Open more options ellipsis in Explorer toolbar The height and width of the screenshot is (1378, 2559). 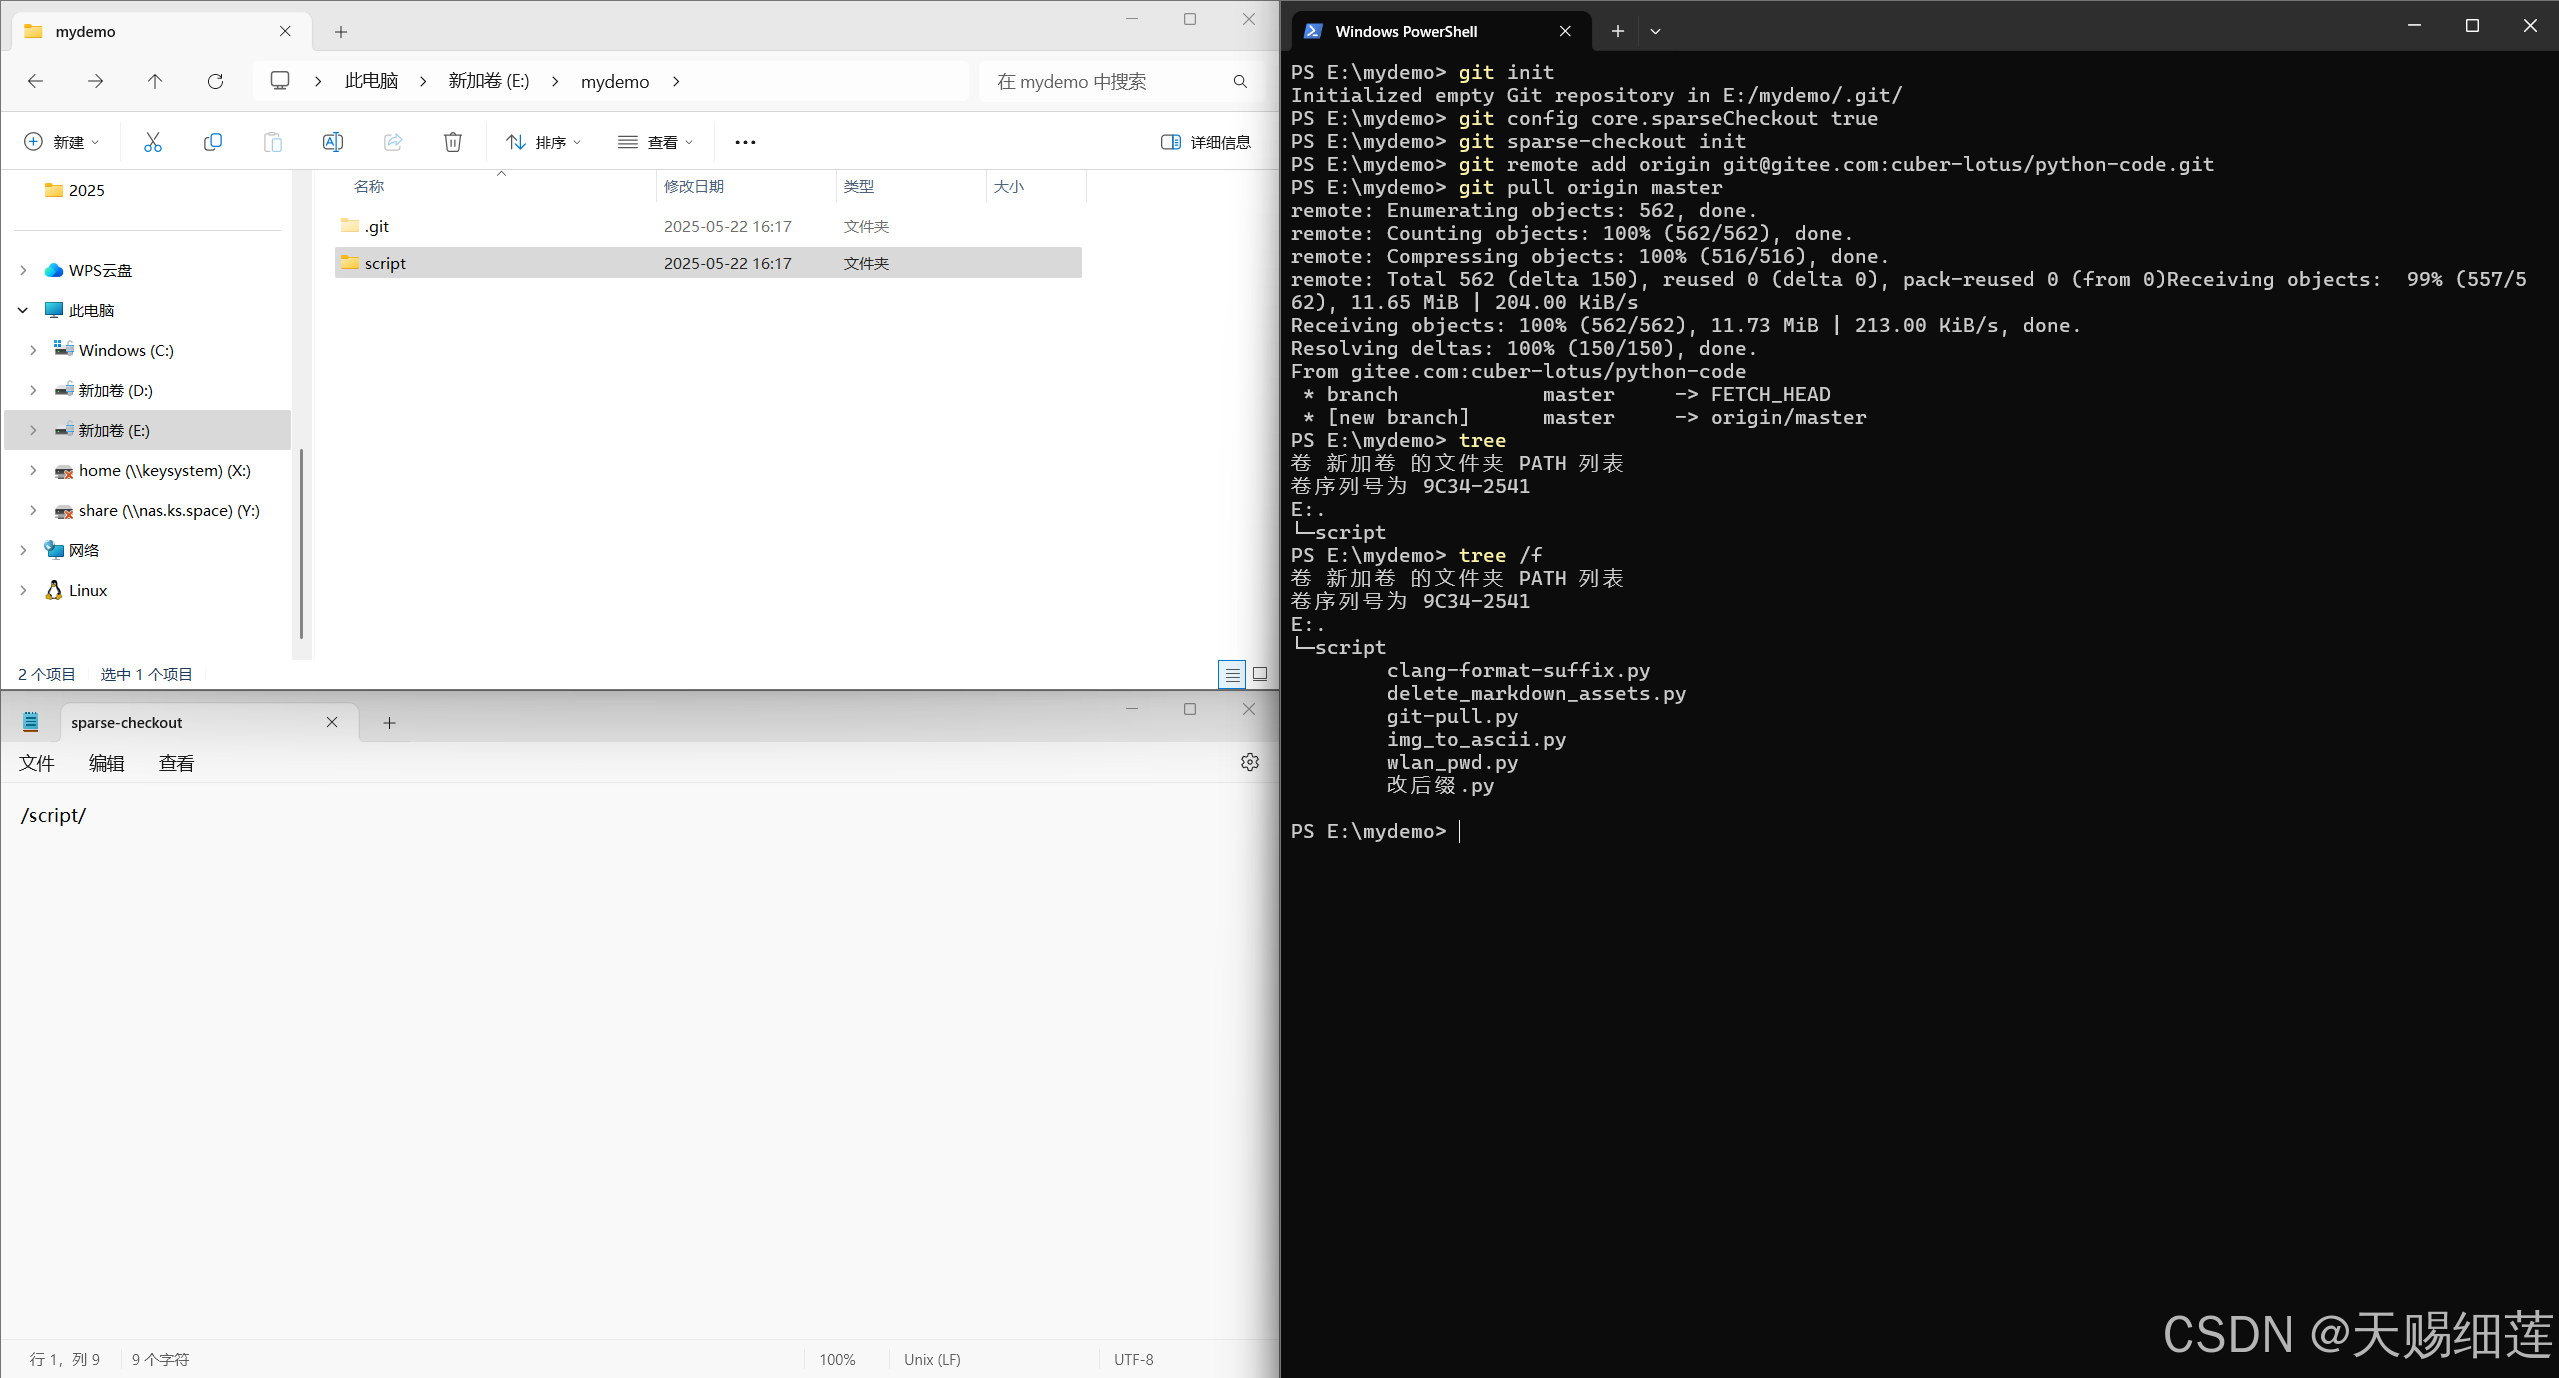coord(745,142)
